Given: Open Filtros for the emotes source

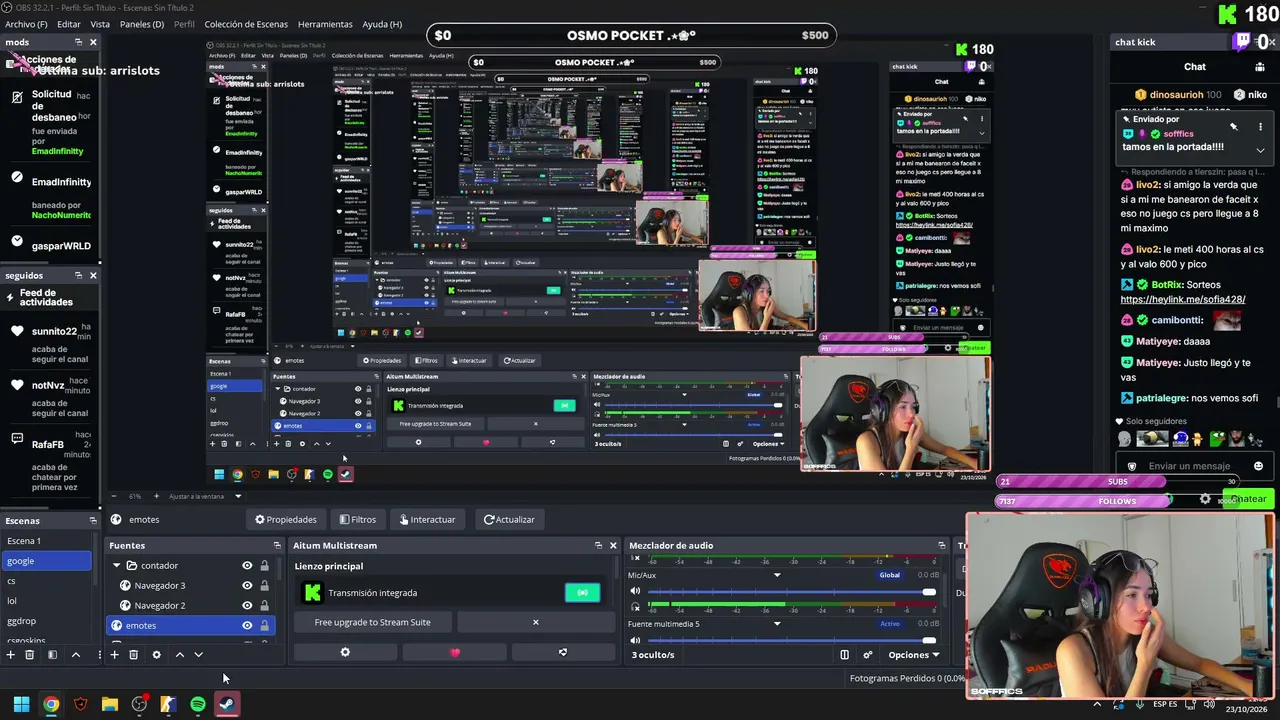Looking at the screenshot, I should pyautogui.click(x=357, y=519).
